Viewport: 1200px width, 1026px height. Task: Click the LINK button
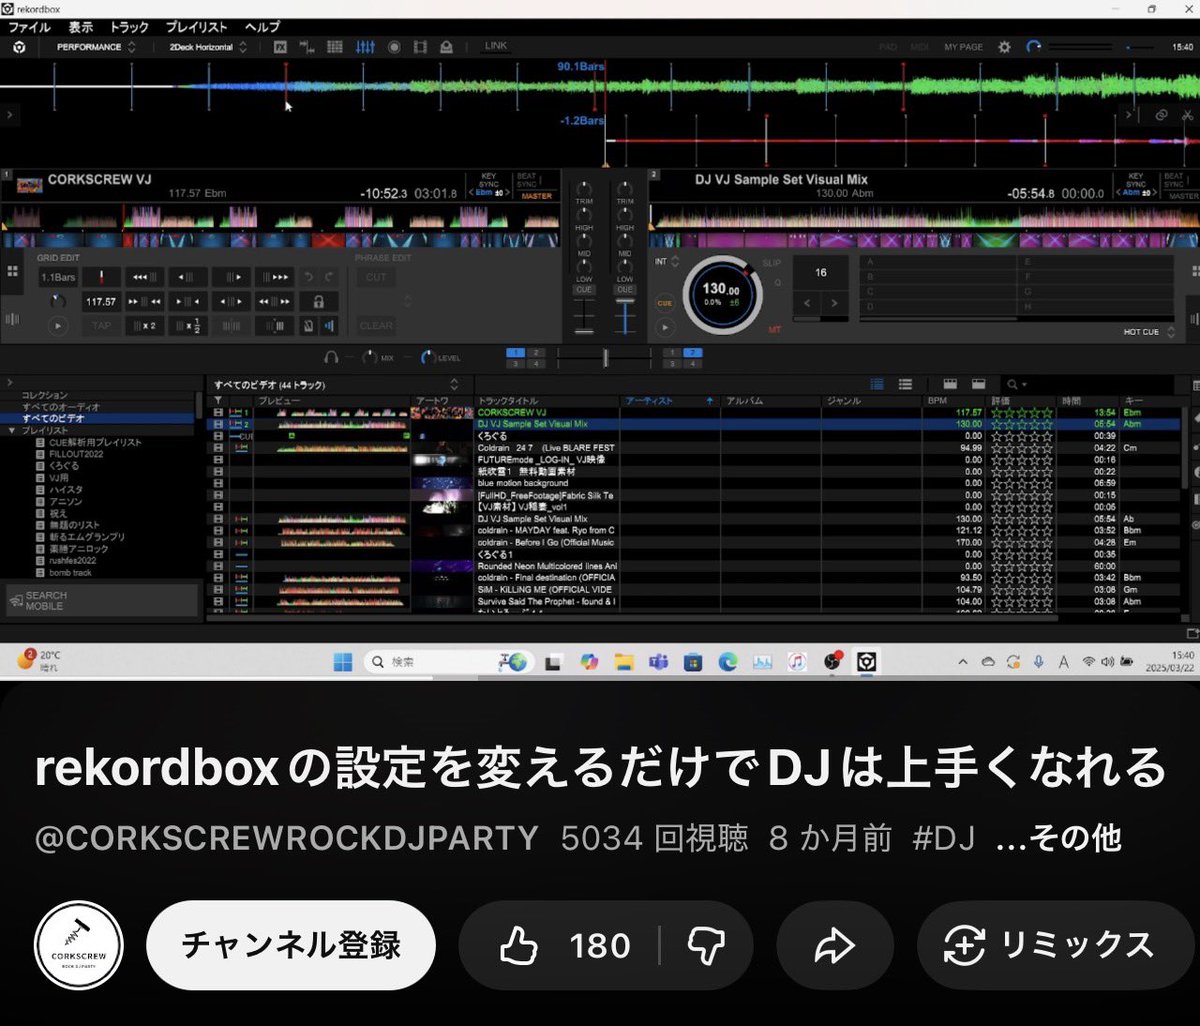[x=496, y=46]
